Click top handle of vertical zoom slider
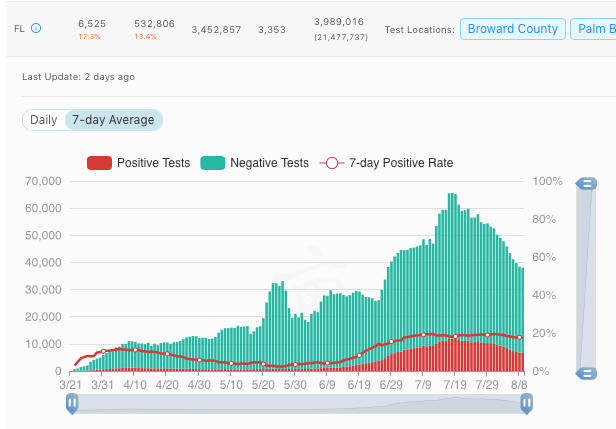616x429 pixels. [x=587, y=183]
